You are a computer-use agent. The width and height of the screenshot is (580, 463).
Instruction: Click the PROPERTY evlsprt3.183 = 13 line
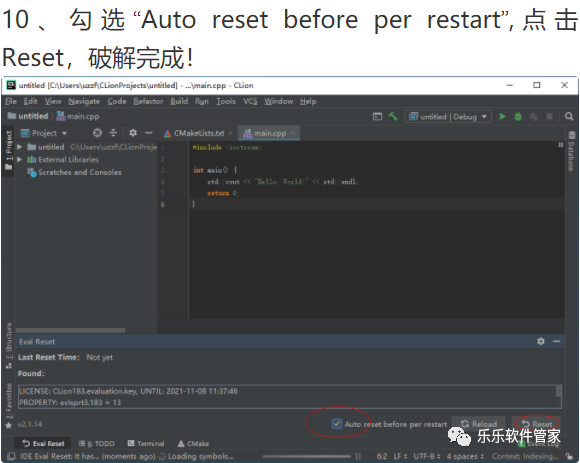click(x=70, y=402)
